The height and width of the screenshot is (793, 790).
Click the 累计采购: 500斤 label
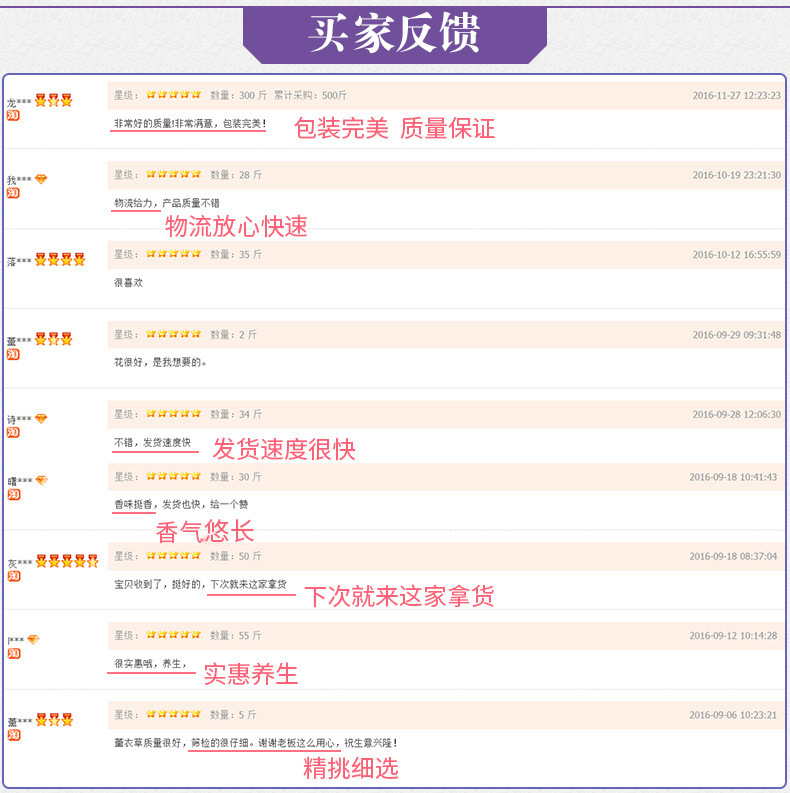(311, 95)
